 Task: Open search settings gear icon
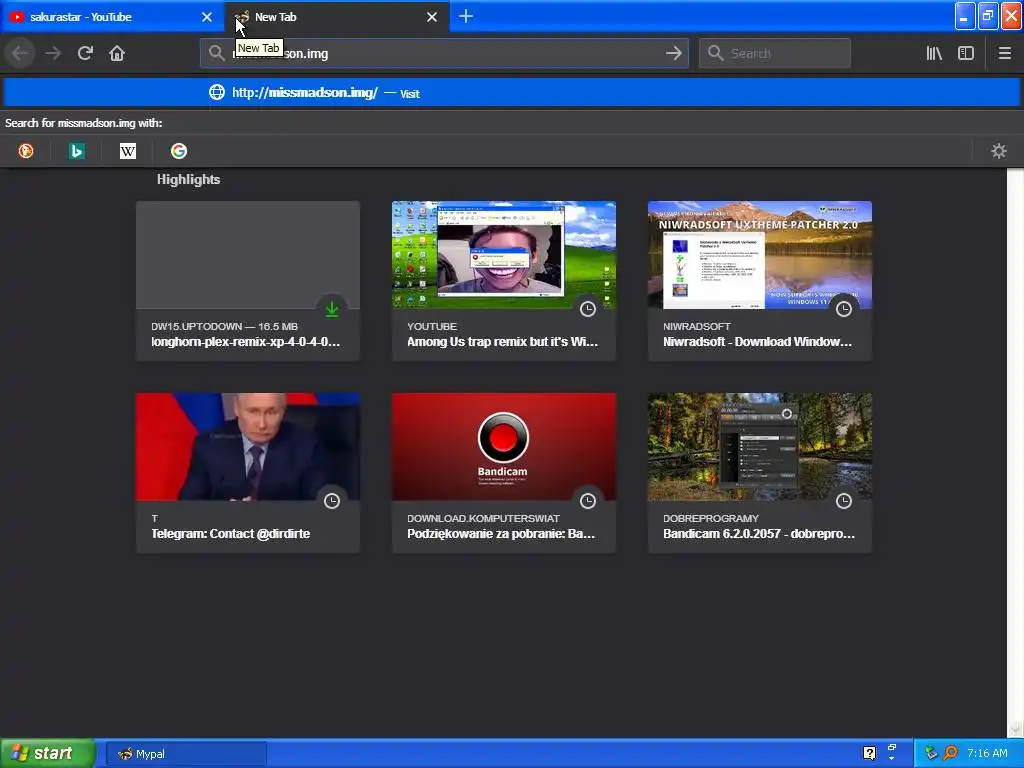[999, 152]
